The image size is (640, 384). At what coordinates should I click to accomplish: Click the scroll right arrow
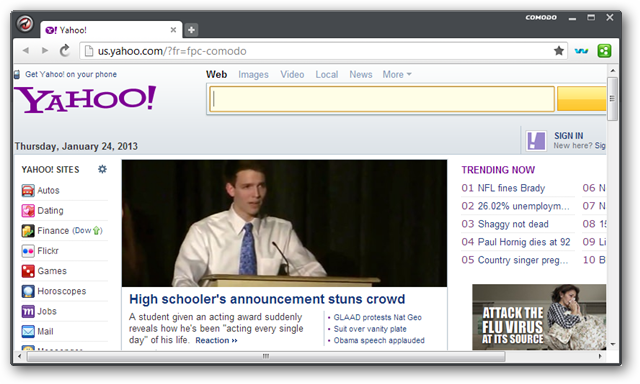pyautogui.click(x=600, y=356)
